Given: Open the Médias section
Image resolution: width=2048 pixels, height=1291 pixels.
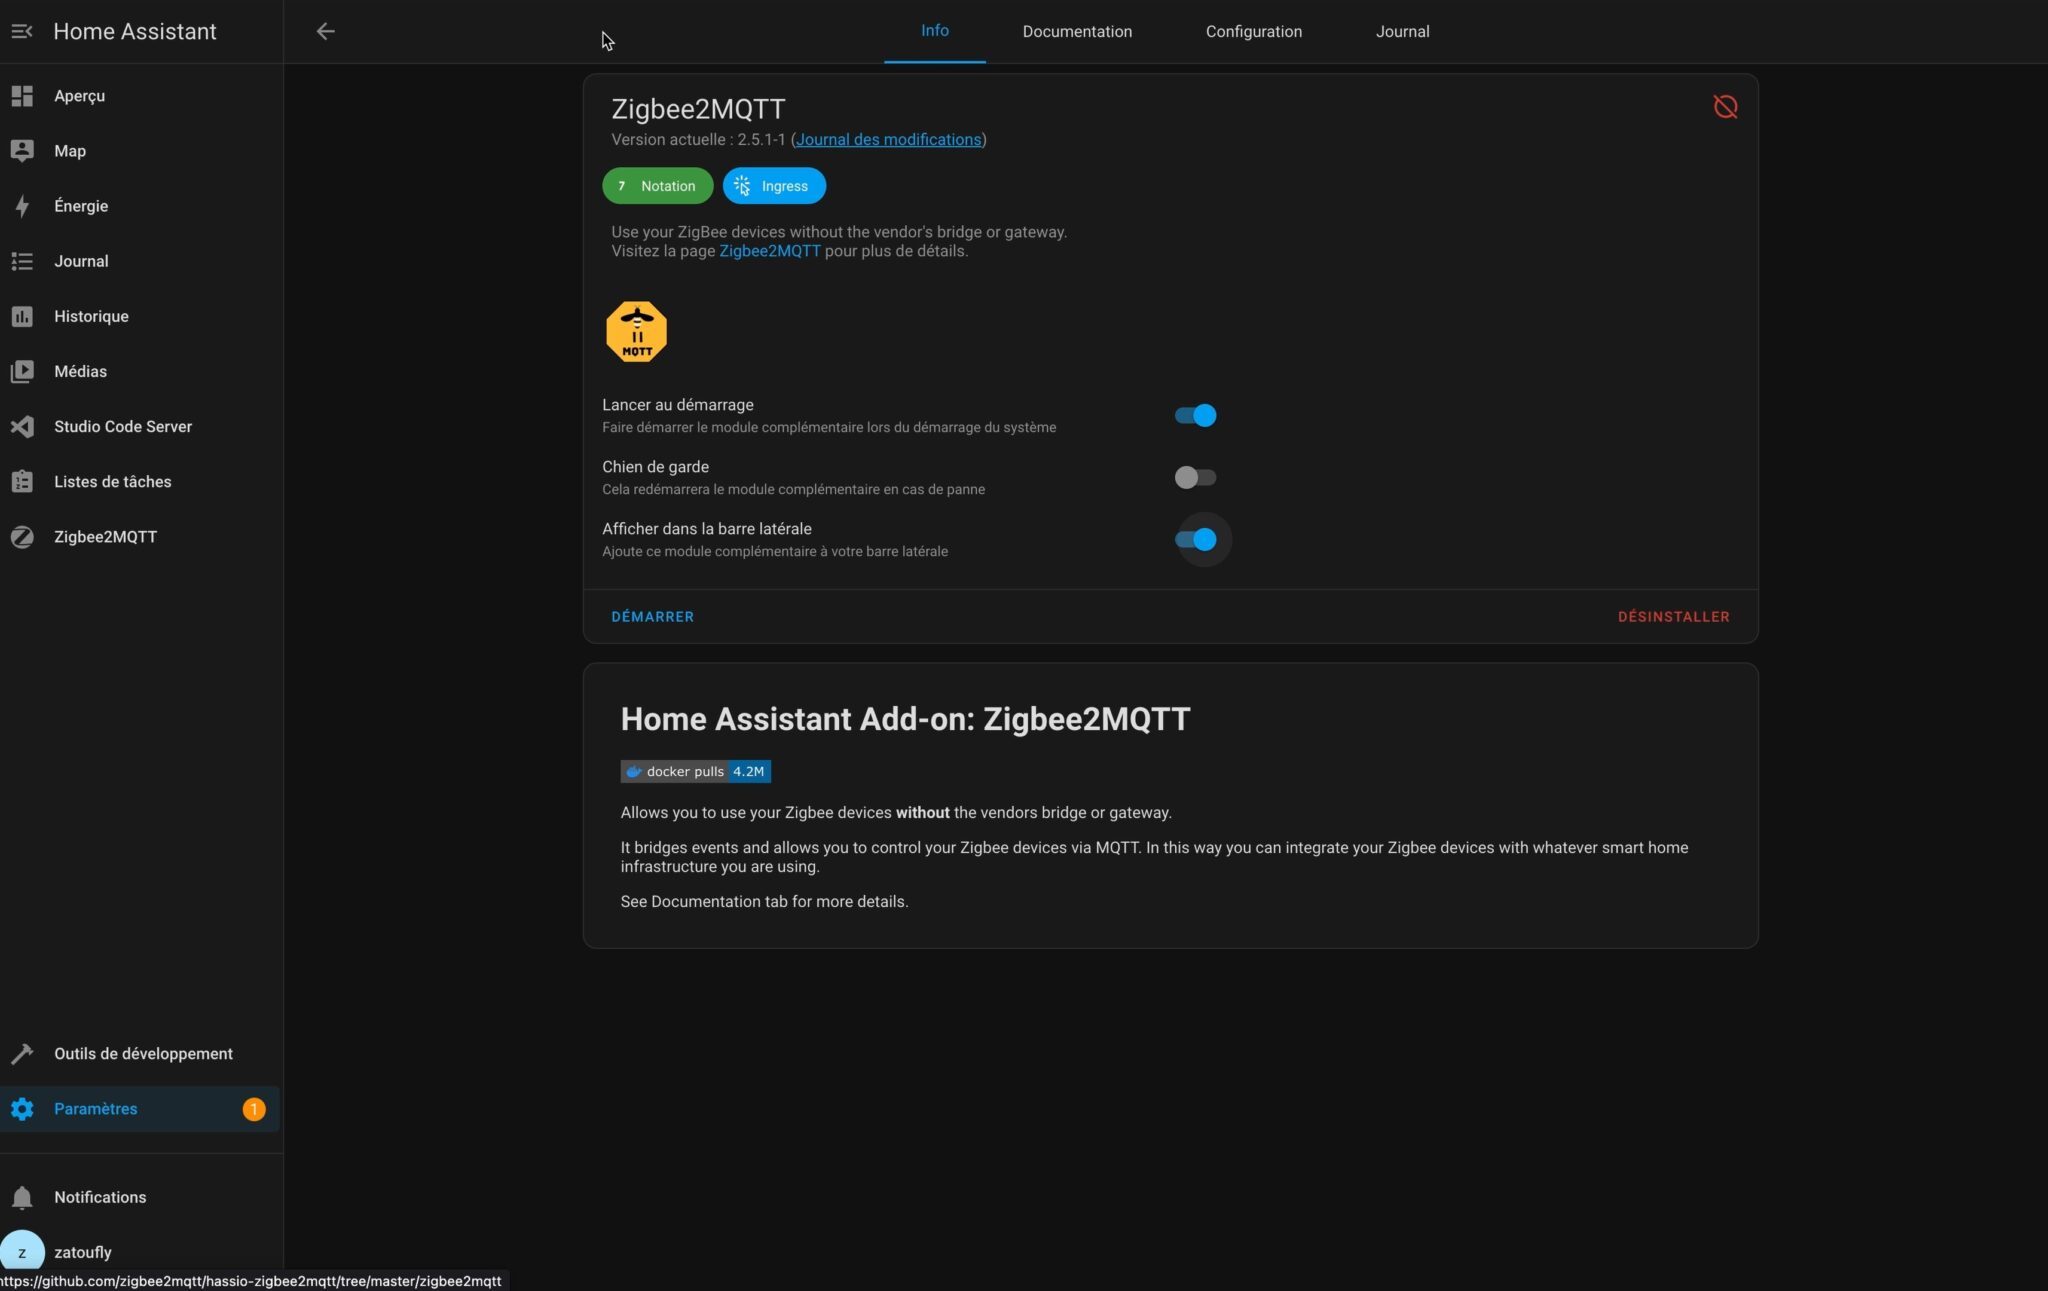Looking at the screenshot, I should 80,371.
